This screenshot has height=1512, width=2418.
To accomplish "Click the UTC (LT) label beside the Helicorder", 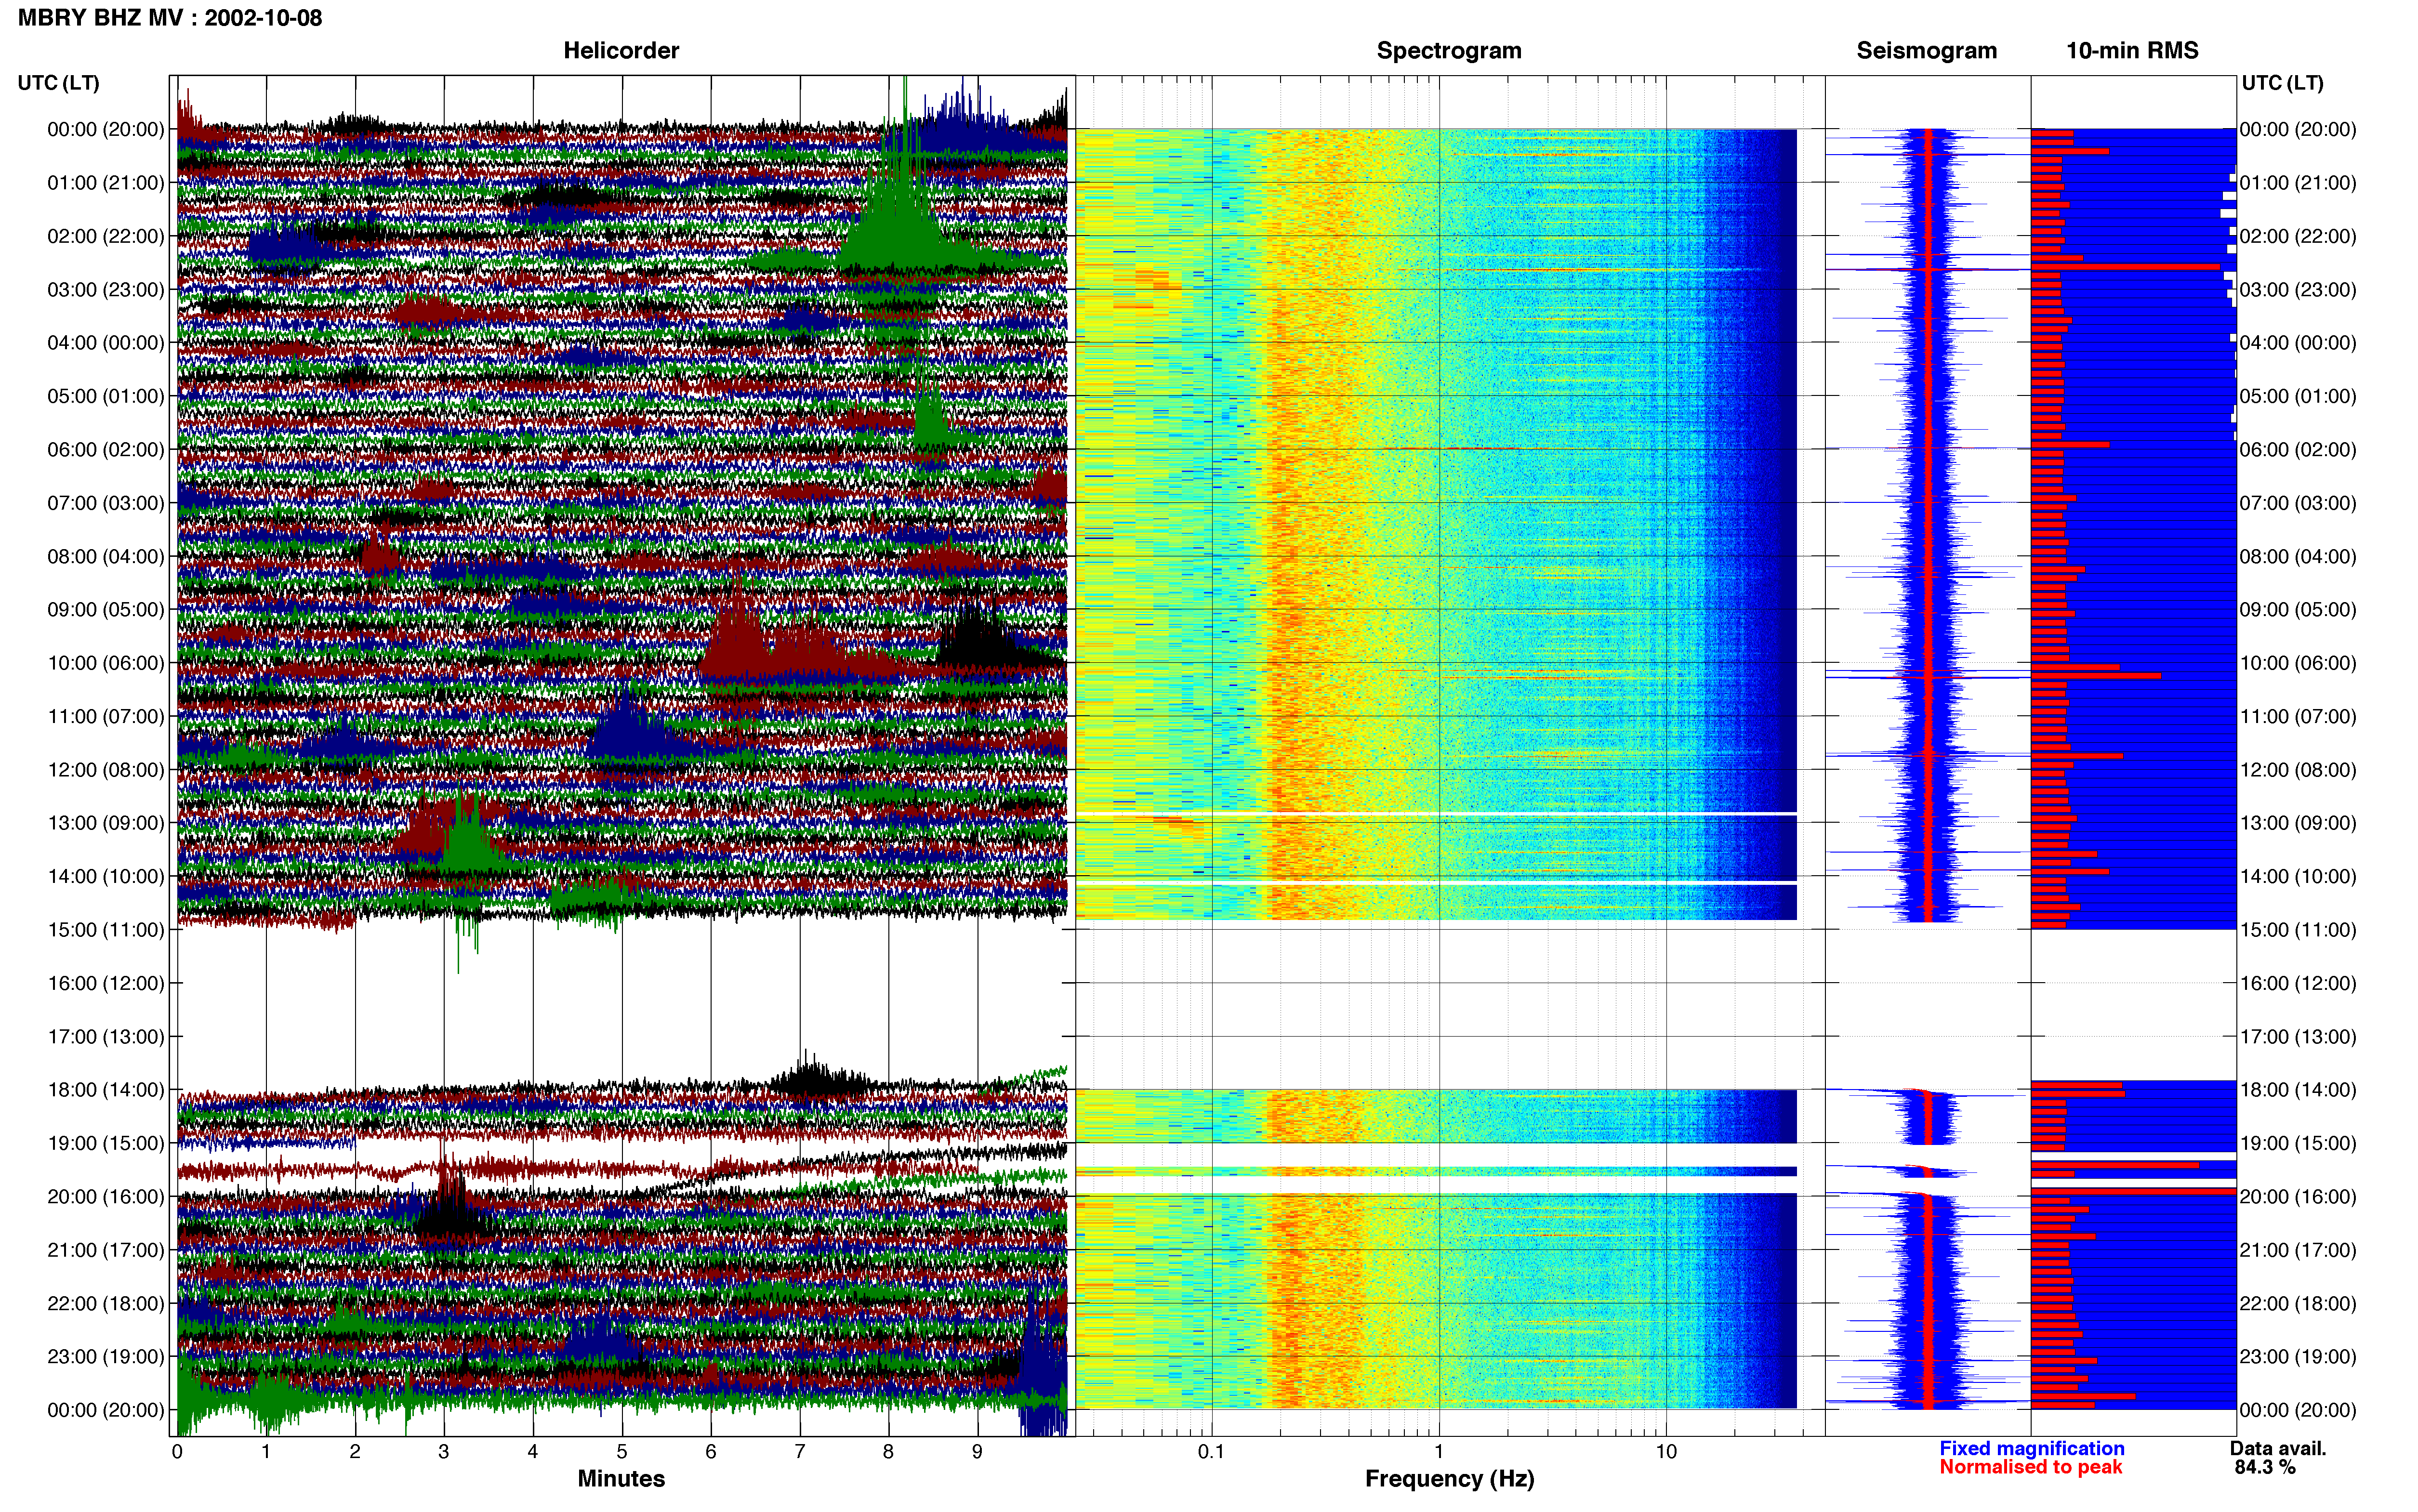I will (59, 83).
